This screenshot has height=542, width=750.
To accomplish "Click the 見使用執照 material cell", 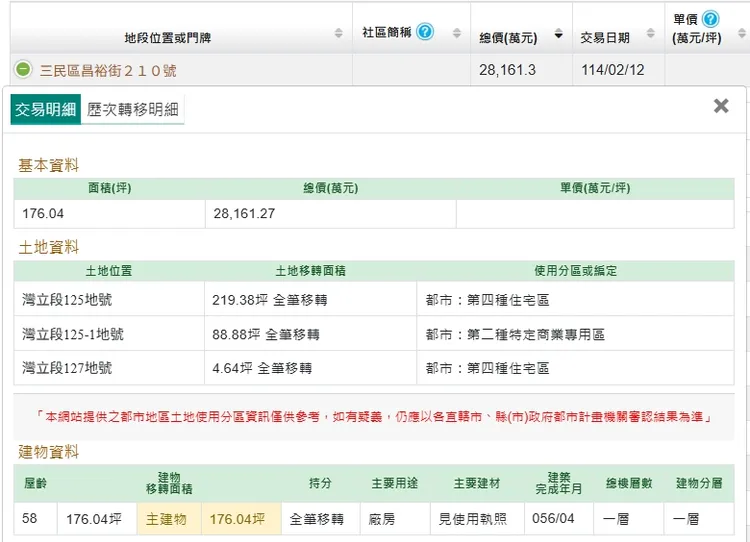I will 477,519.
